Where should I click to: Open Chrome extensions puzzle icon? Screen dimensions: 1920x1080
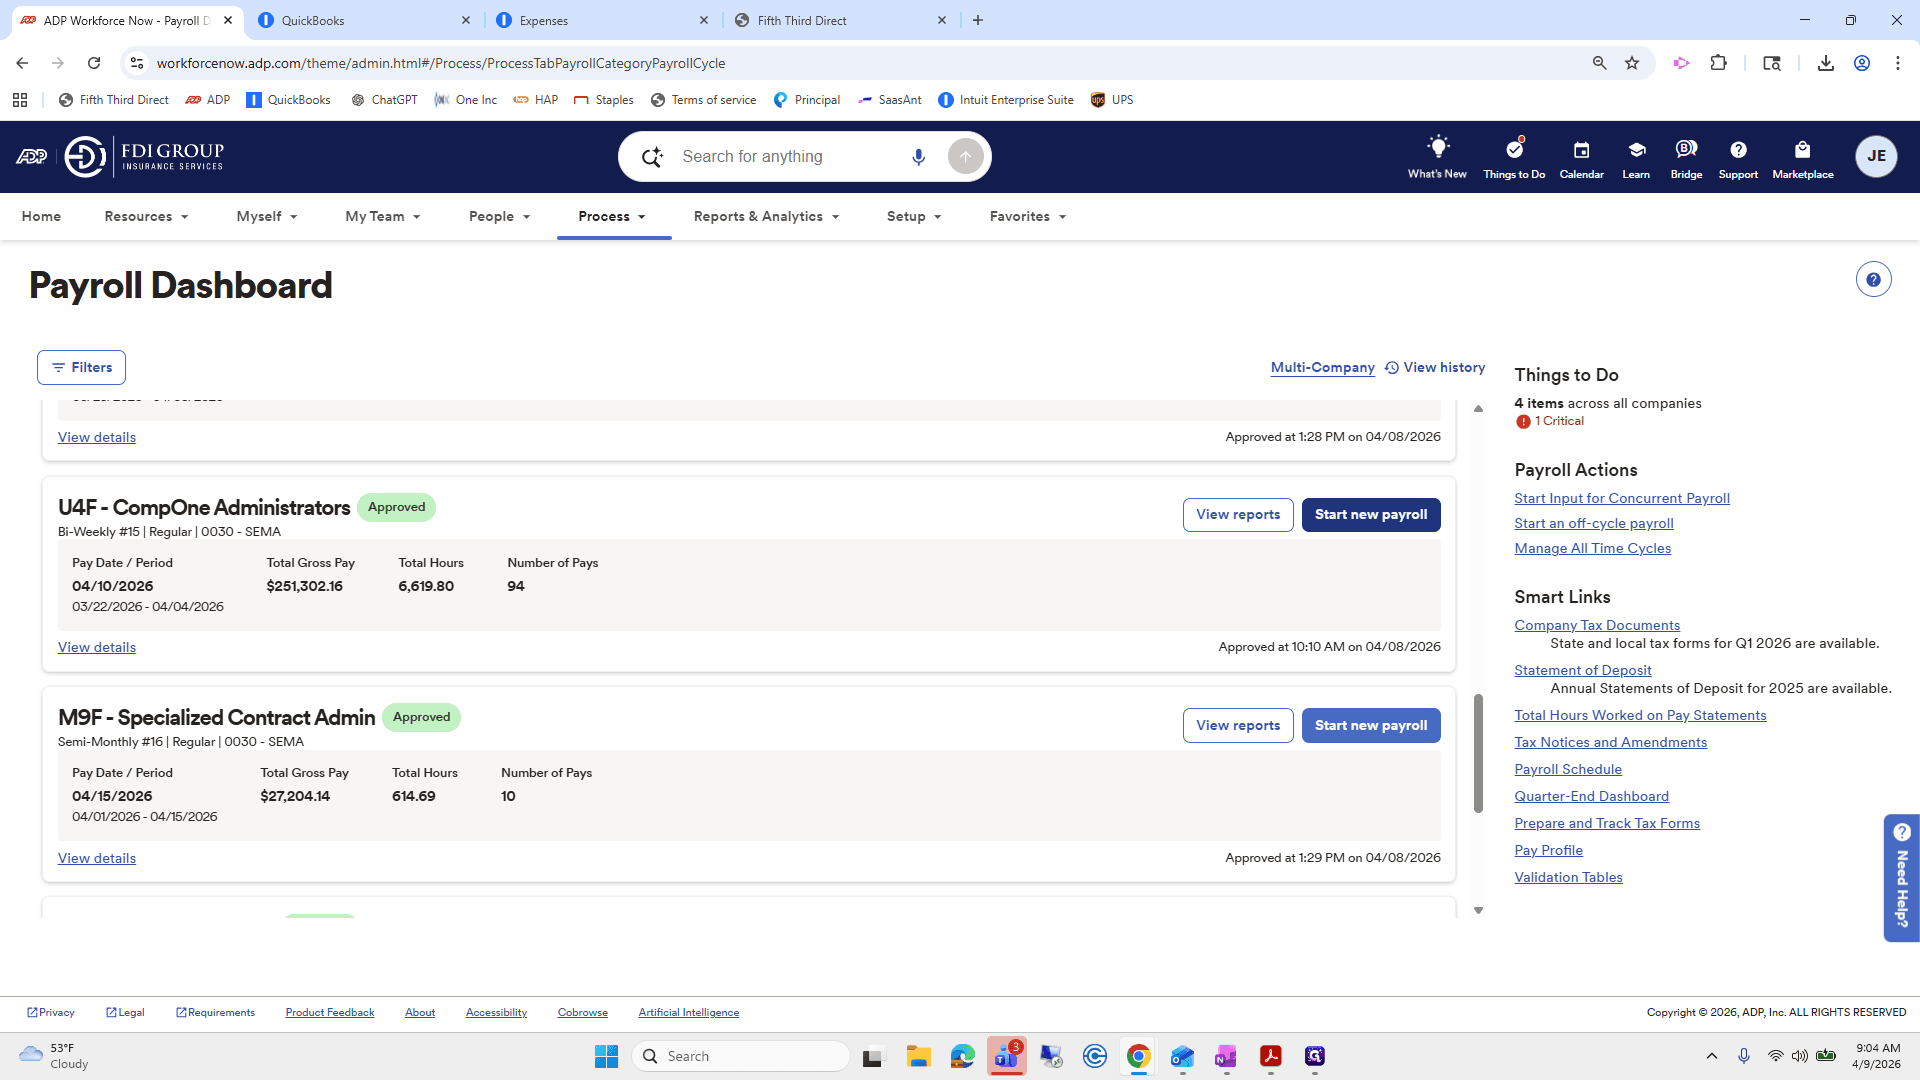(1718, 63)
